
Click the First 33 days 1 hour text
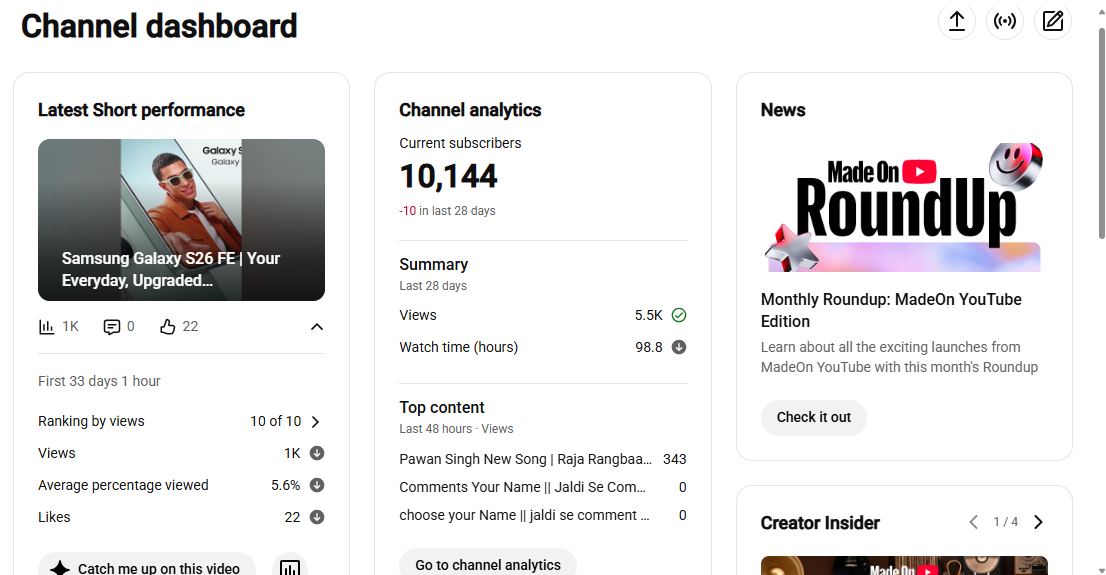99,381
